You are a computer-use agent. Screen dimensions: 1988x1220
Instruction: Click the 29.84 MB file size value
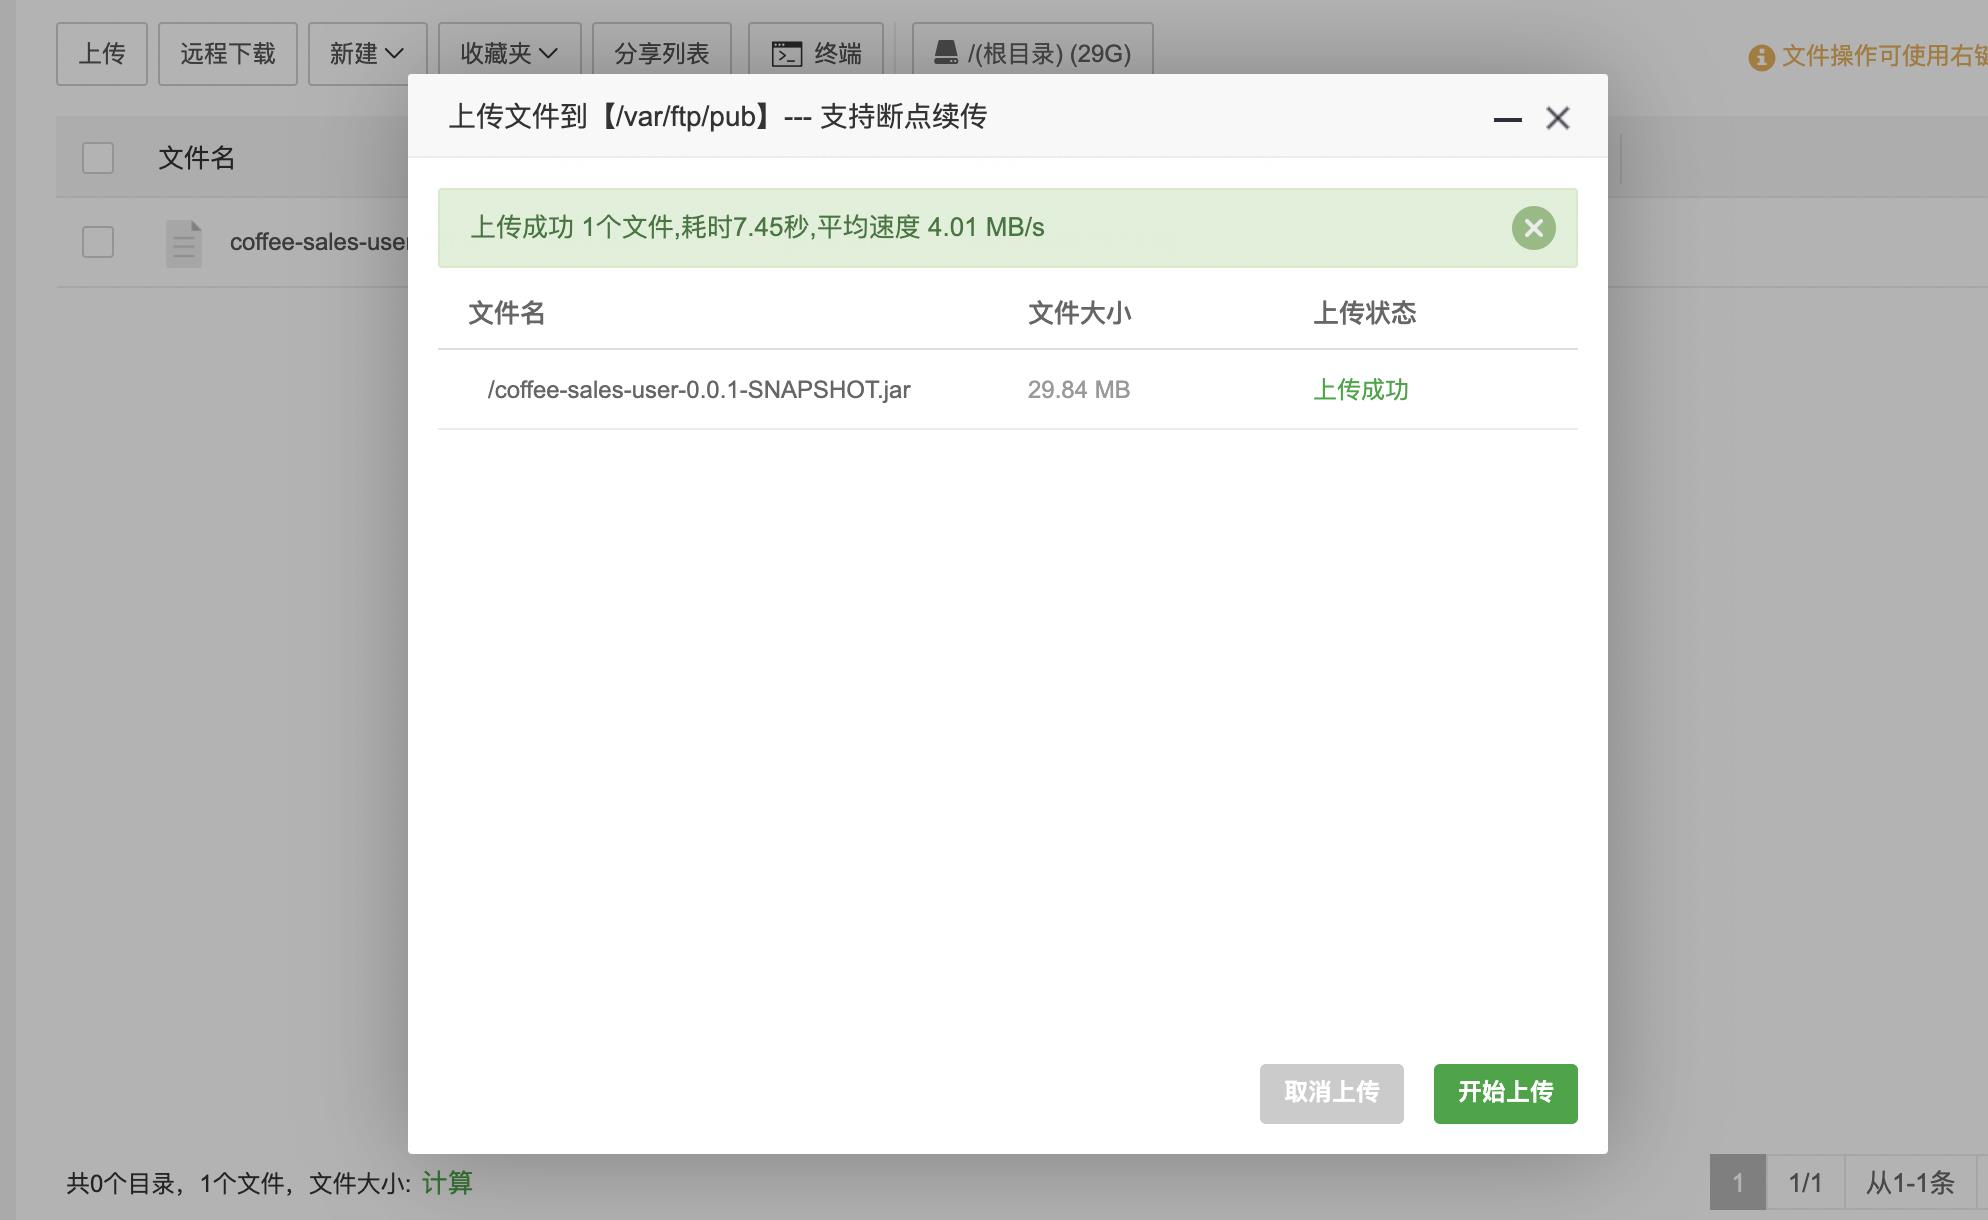[1079, 390]
